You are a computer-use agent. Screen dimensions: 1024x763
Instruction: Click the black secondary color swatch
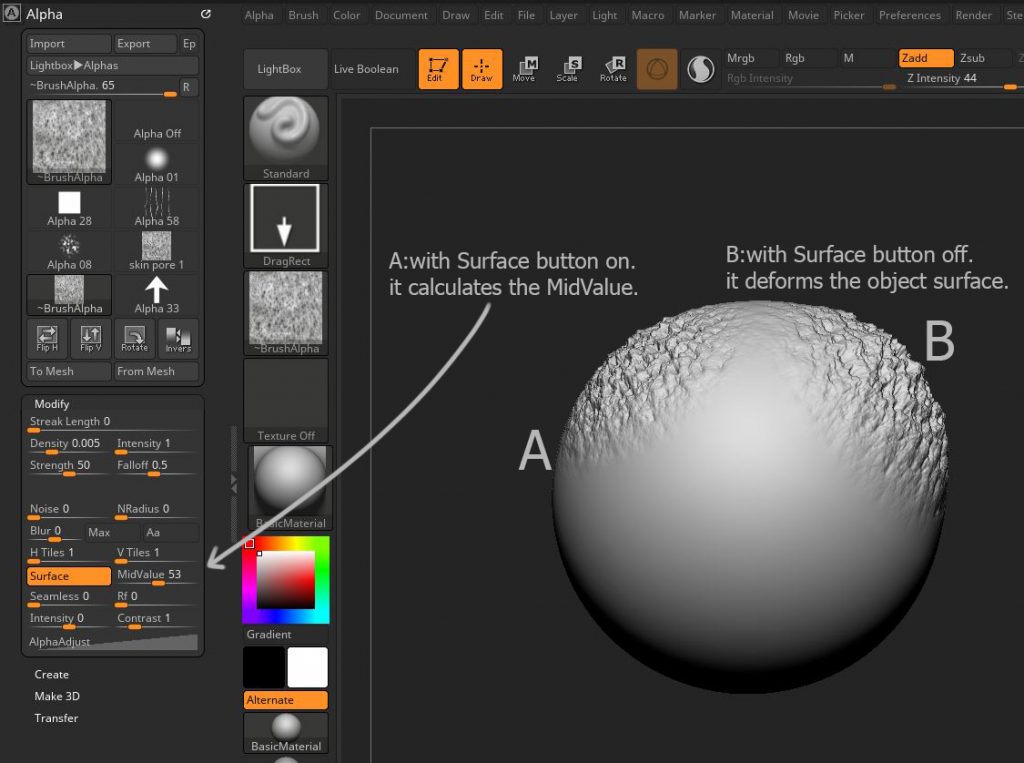264,667
